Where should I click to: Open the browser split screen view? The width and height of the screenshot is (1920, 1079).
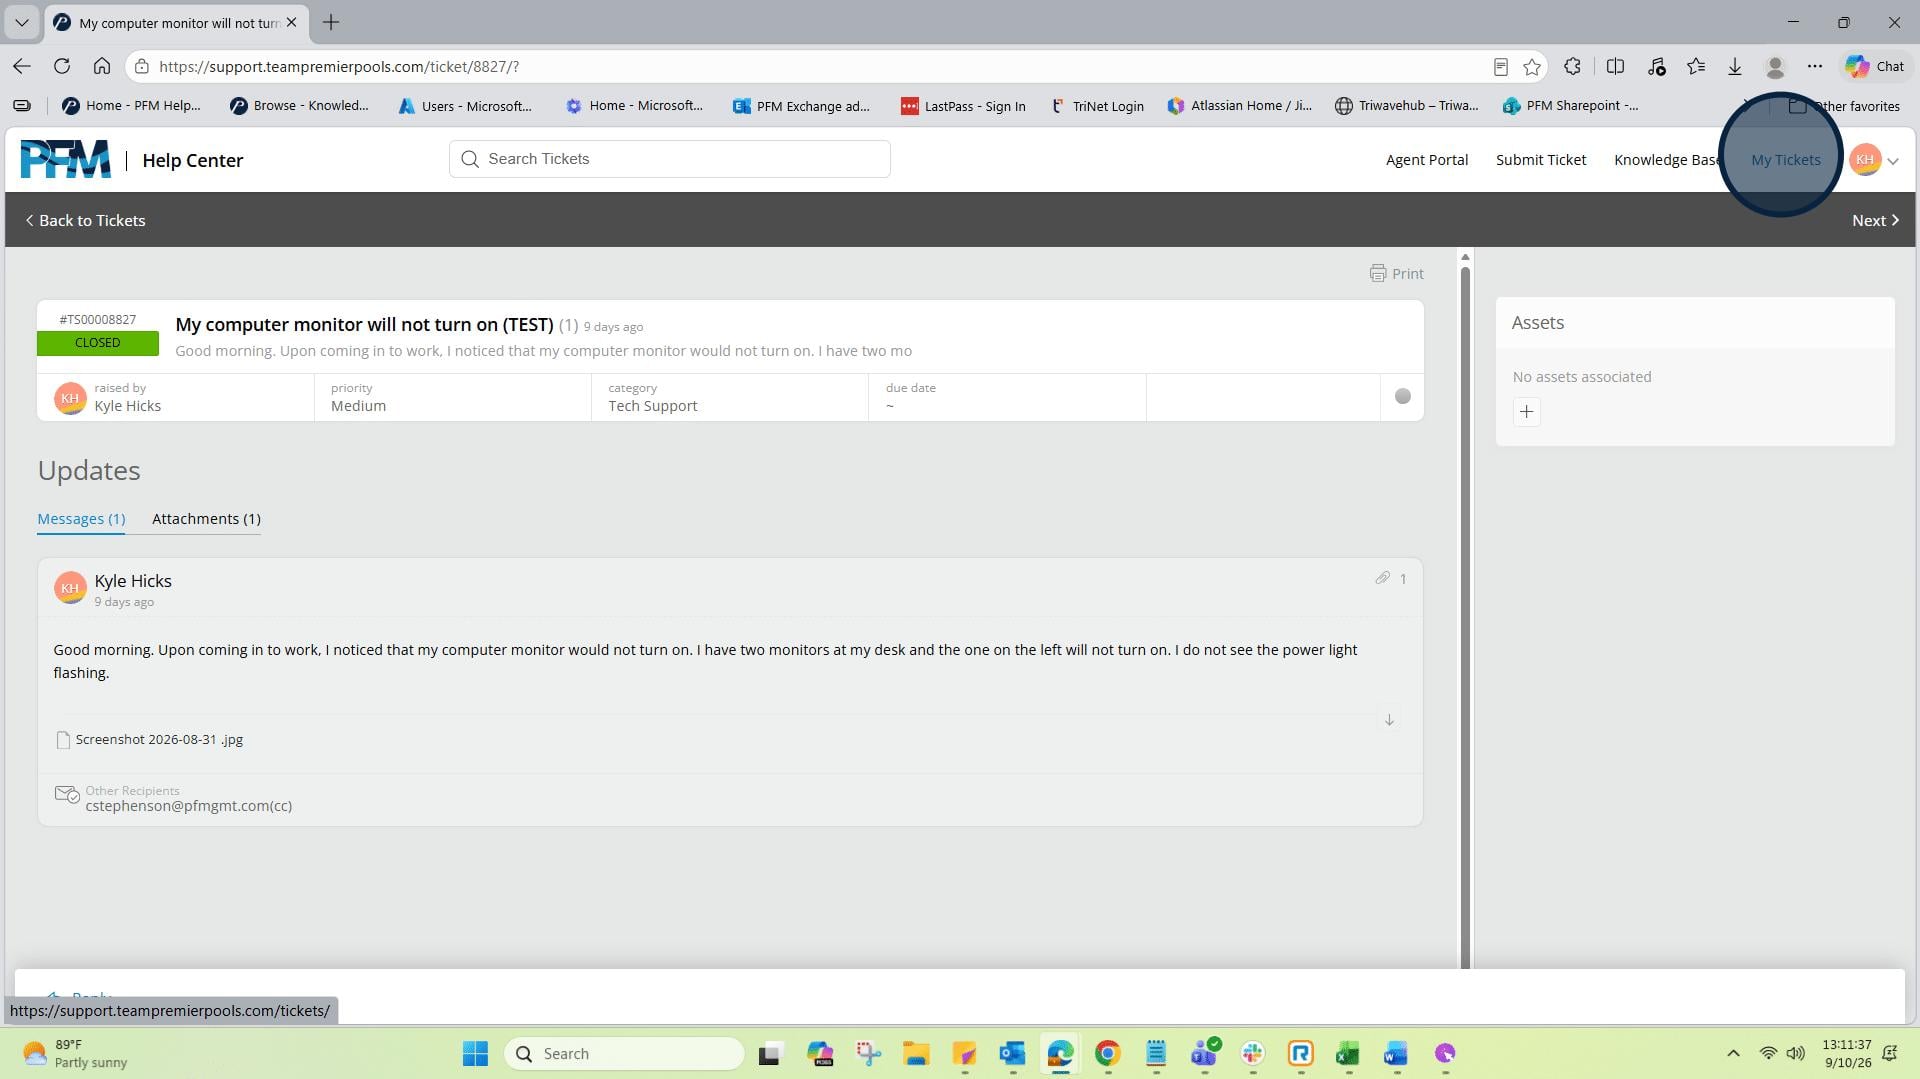coord(1615,67)
